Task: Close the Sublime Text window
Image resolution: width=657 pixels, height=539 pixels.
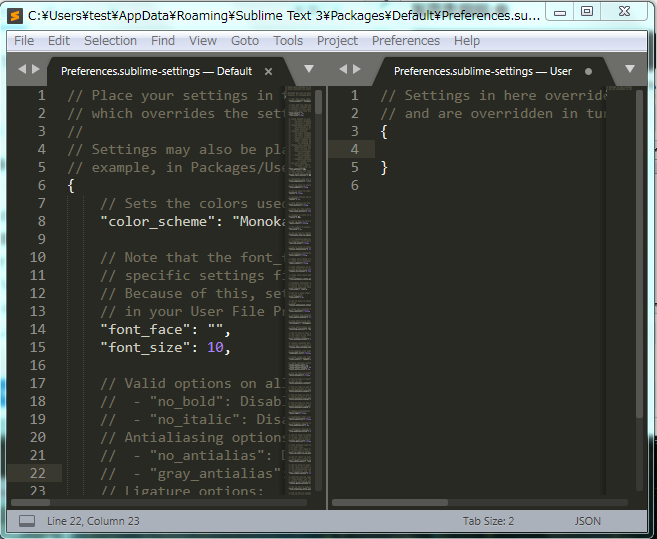Action: tap(624, 12)
